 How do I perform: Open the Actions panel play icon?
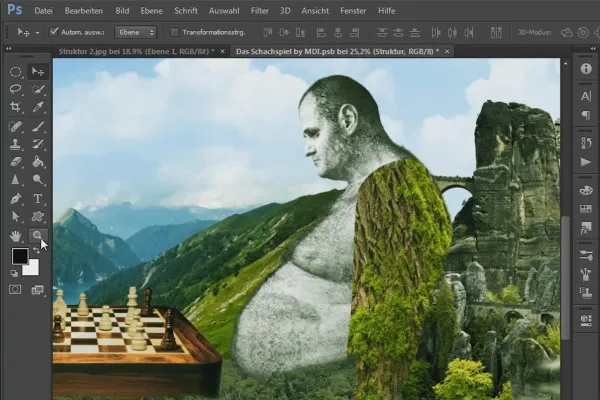[585, 162]
